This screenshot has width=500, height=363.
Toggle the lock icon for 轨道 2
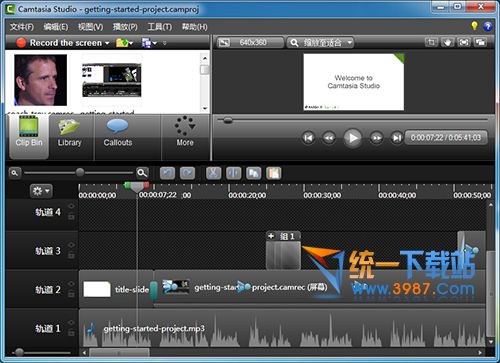pos(71,294)
